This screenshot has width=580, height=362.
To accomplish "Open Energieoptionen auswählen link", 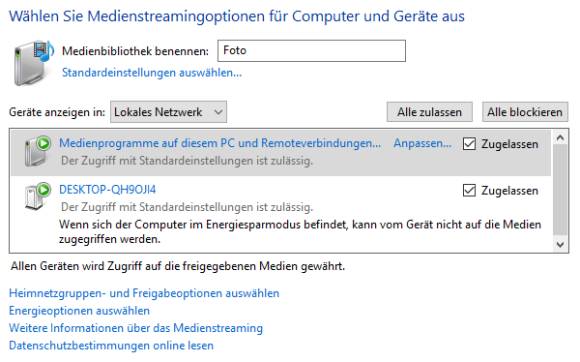I will click(x=79, y=311).
